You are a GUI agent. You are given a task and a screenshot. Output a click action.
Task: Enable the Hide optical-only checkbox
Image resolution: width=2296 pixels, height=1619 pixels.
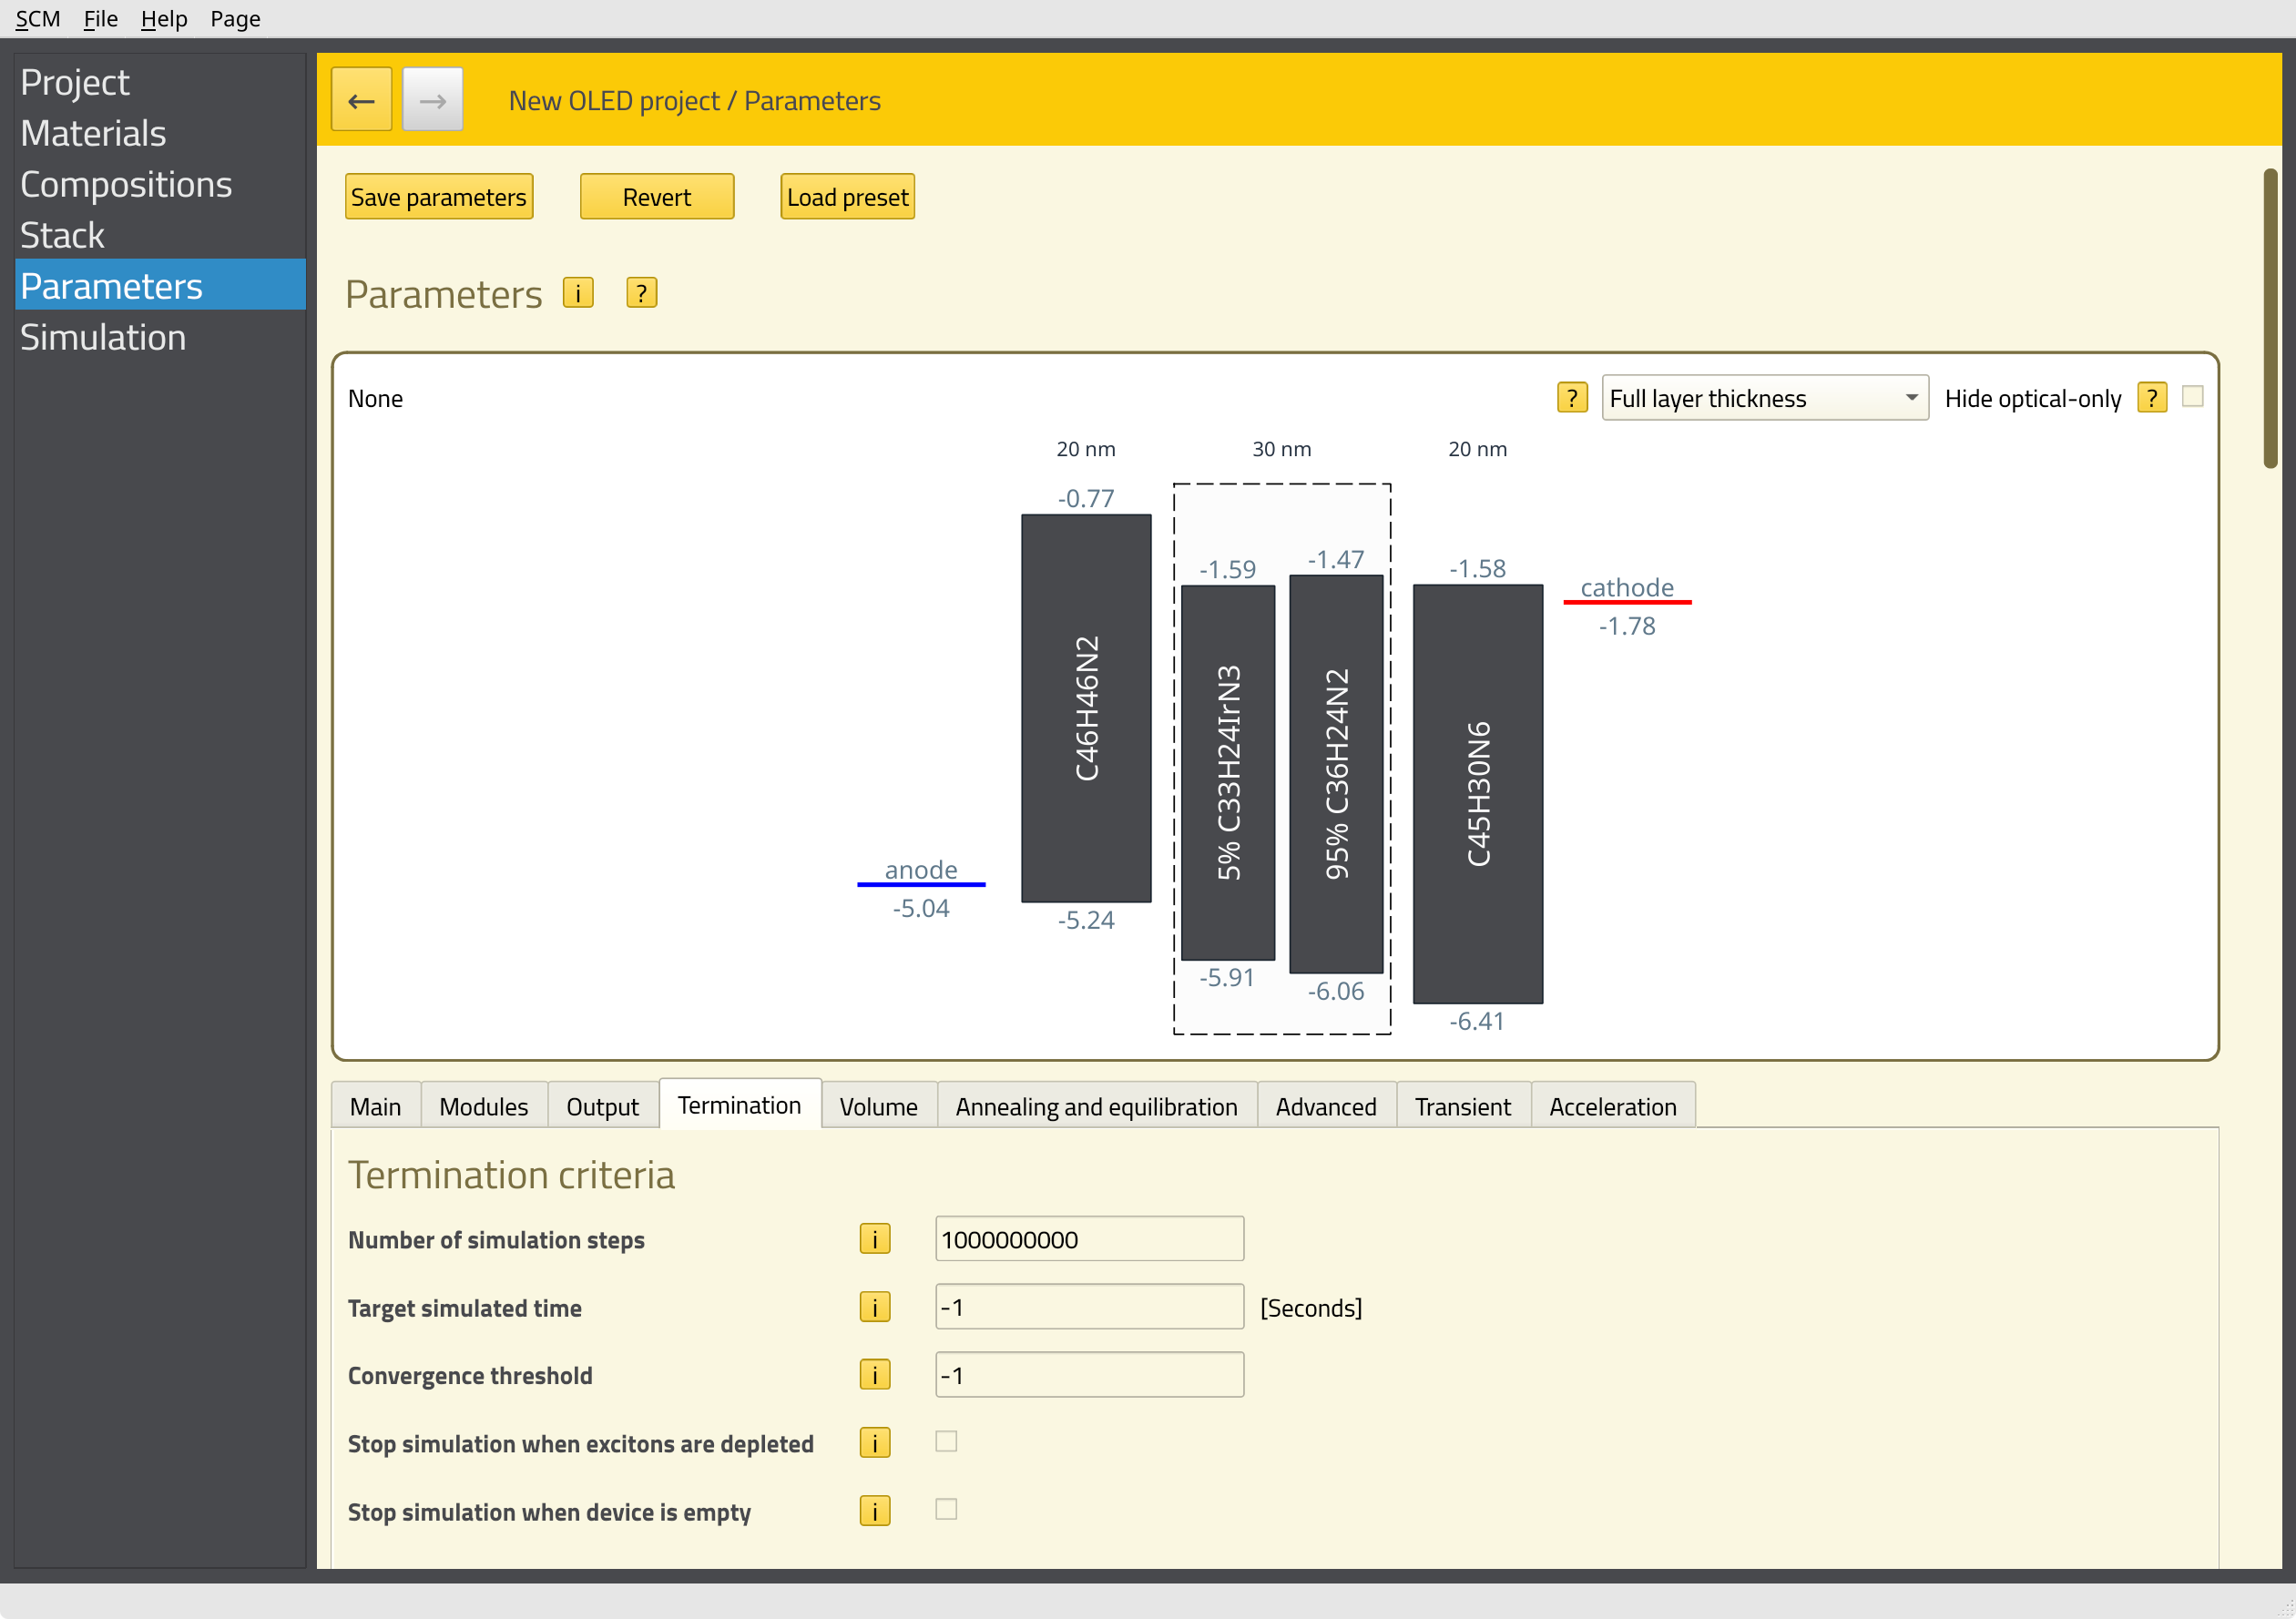[x=2192, y=397]
